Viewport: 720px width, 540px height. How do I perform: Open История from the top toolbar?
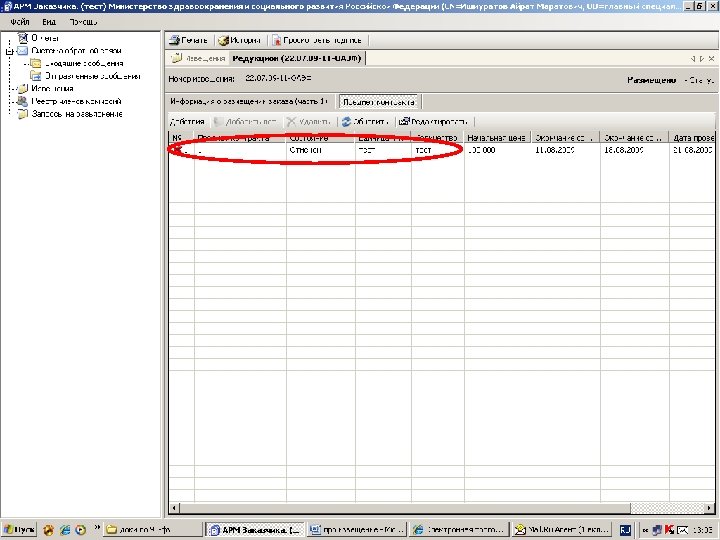click(x=240, y=40)
